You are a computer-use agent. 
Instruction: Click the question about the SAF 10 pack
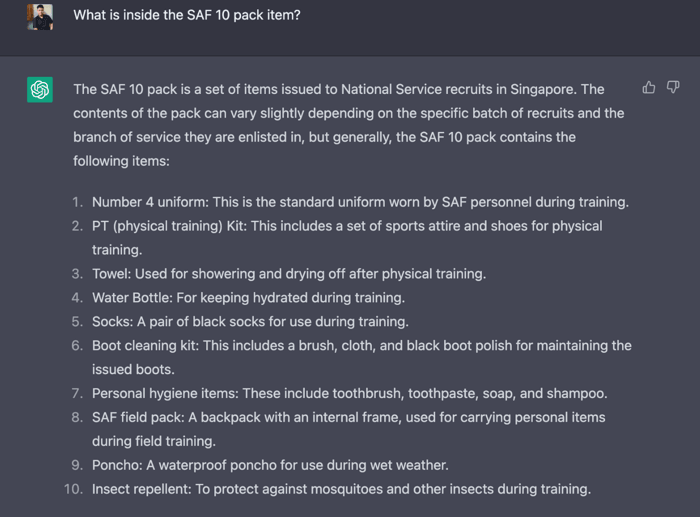click(186, 15)
